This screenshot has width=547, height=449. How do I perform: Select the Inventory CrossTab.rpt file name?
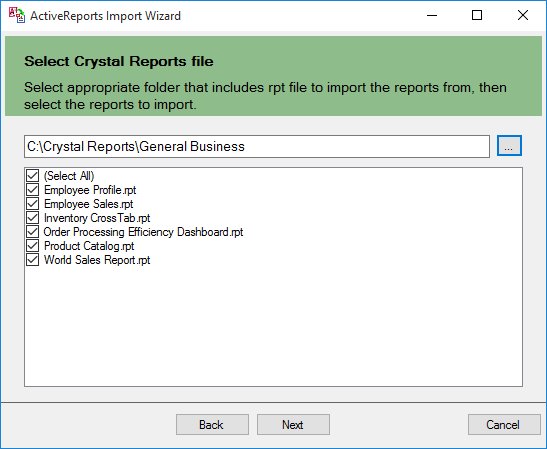click(x=97, y=218)
